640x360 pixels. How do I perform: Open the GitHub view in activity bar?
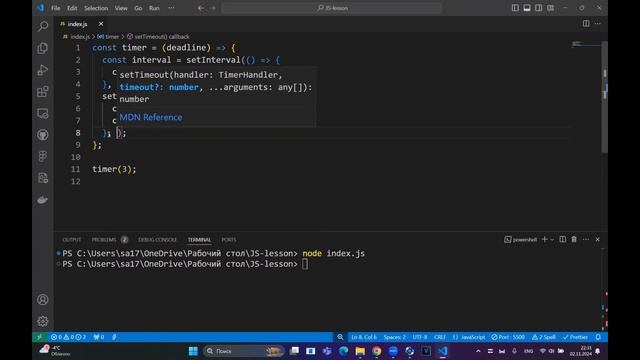point(43,135)
